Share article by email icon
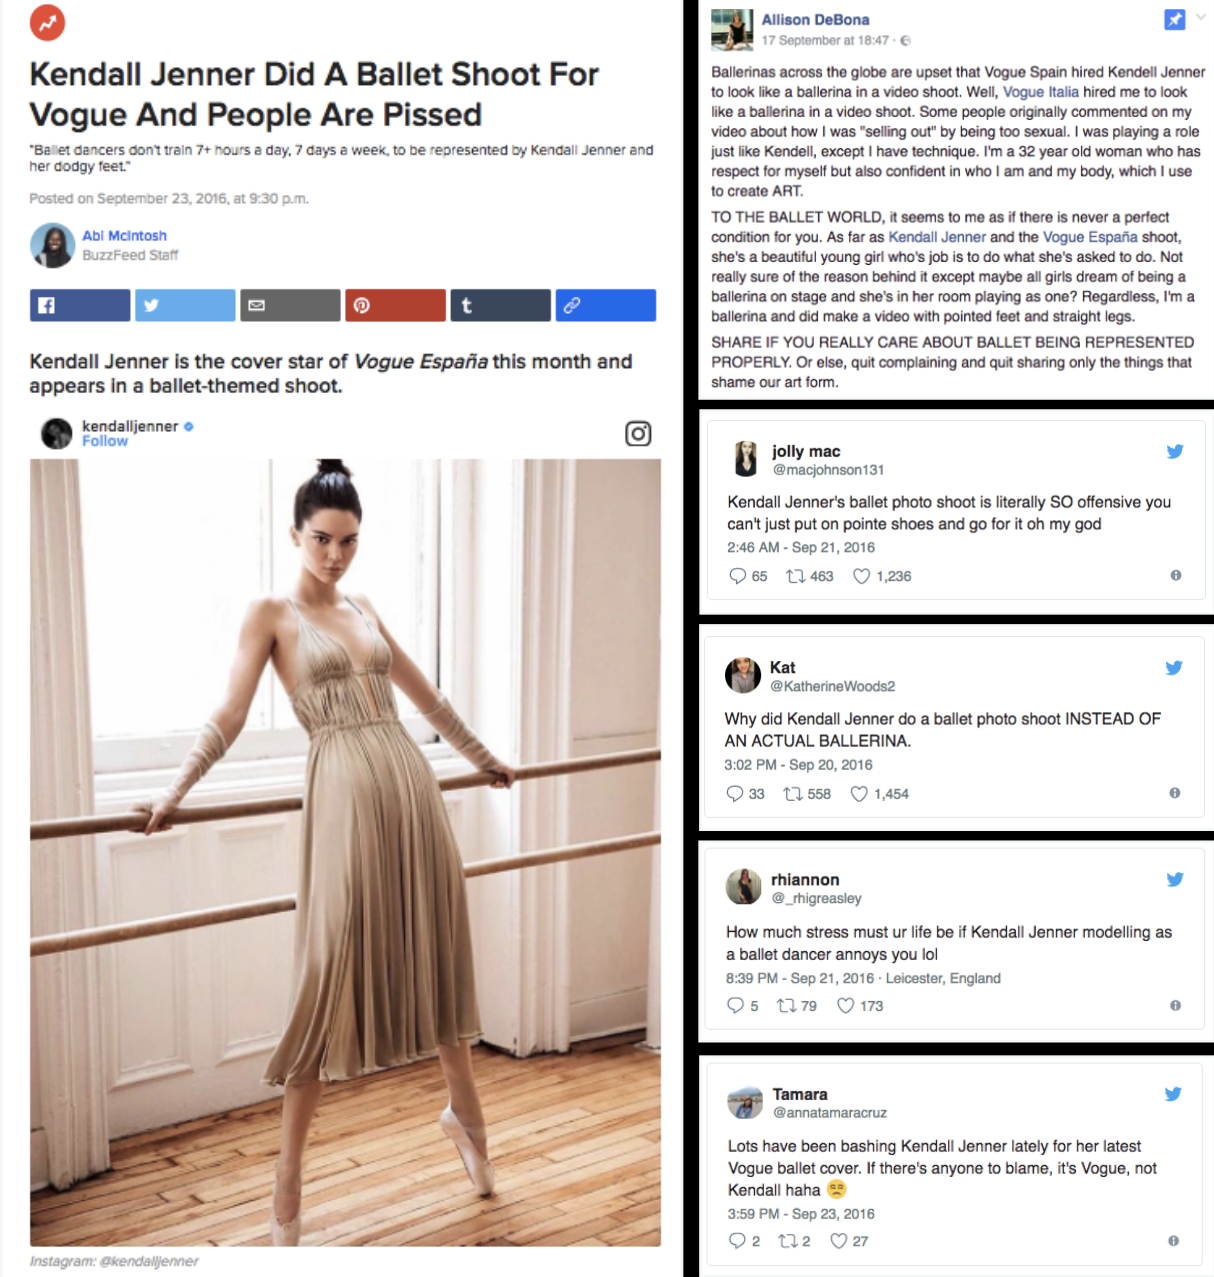 pos(290,305)
